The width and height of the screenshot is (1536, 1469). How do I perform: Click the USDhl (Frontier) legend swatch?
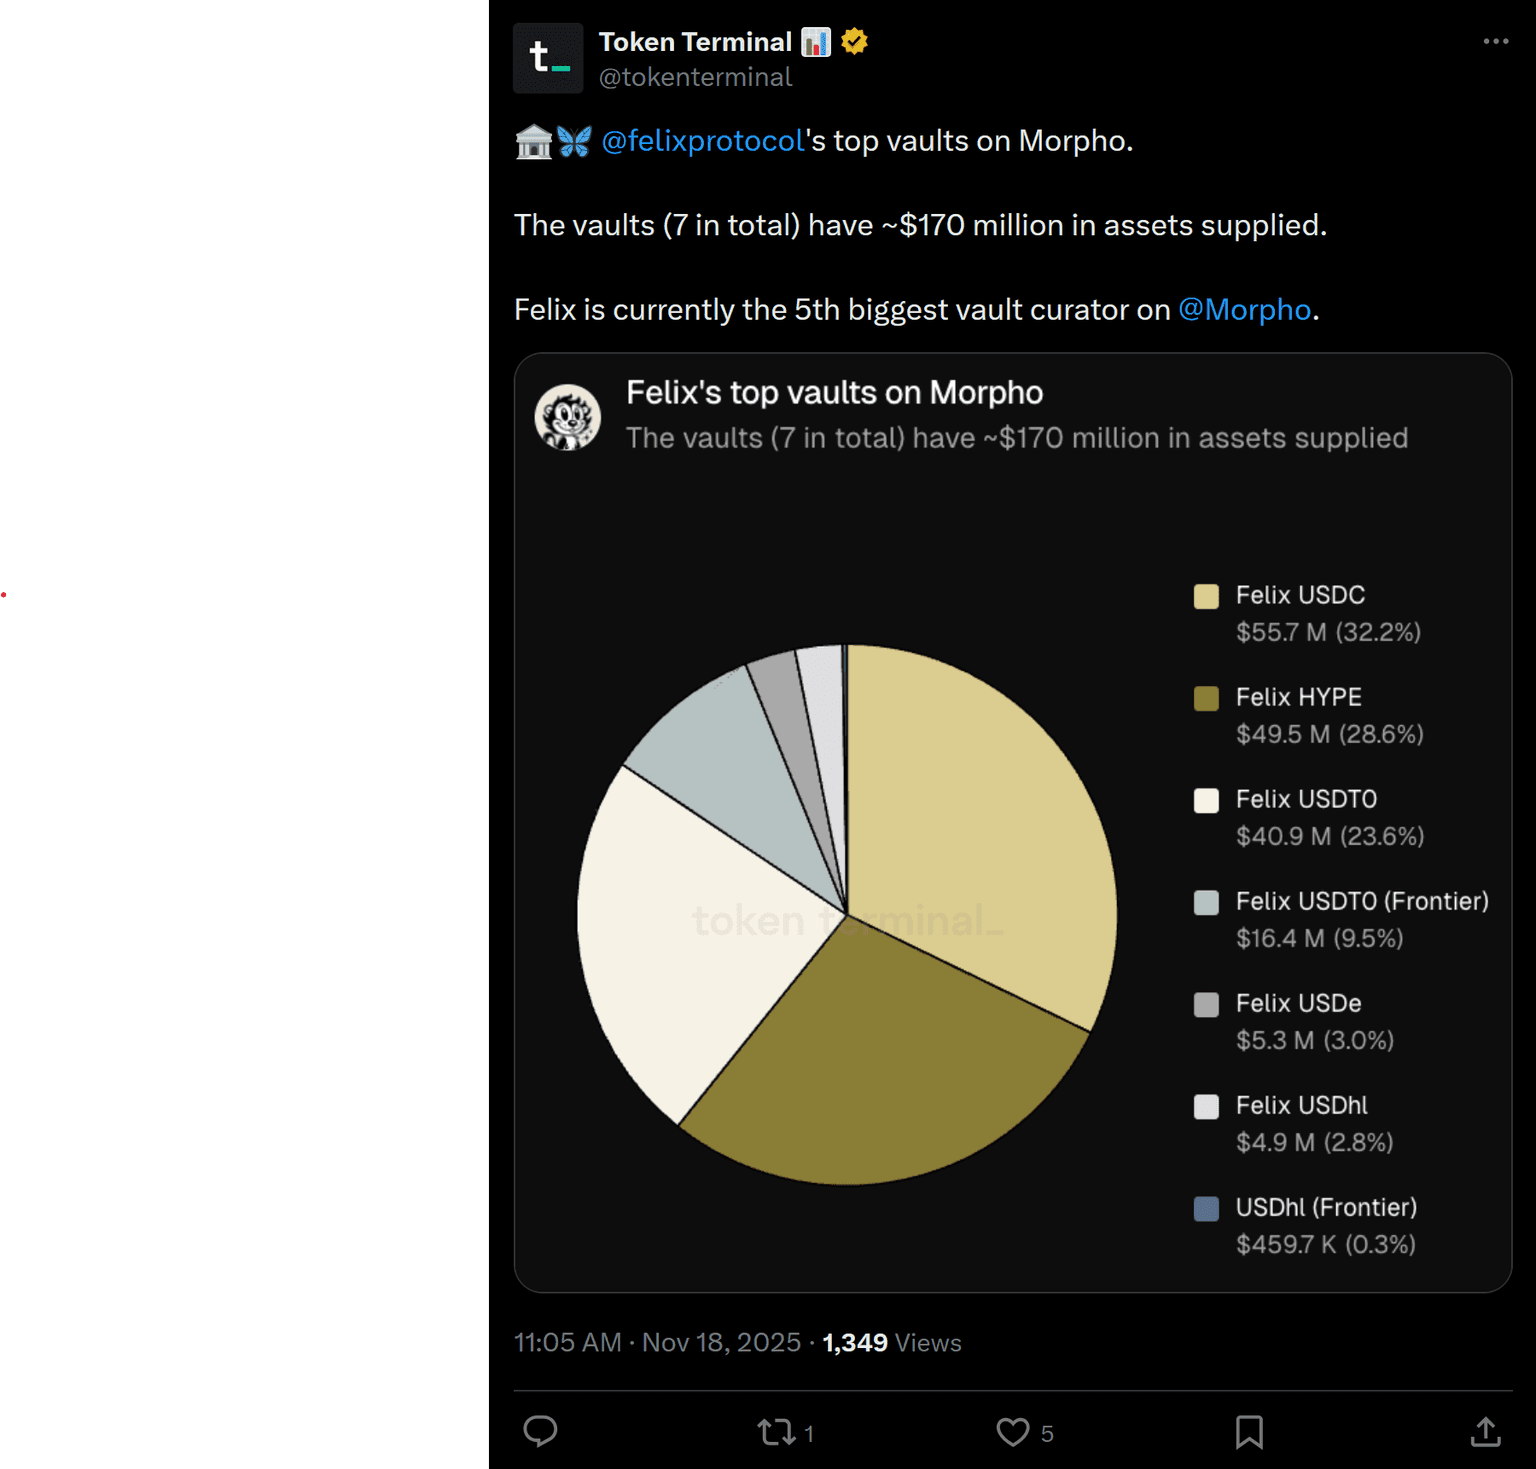click(x=1206, y=1209)
